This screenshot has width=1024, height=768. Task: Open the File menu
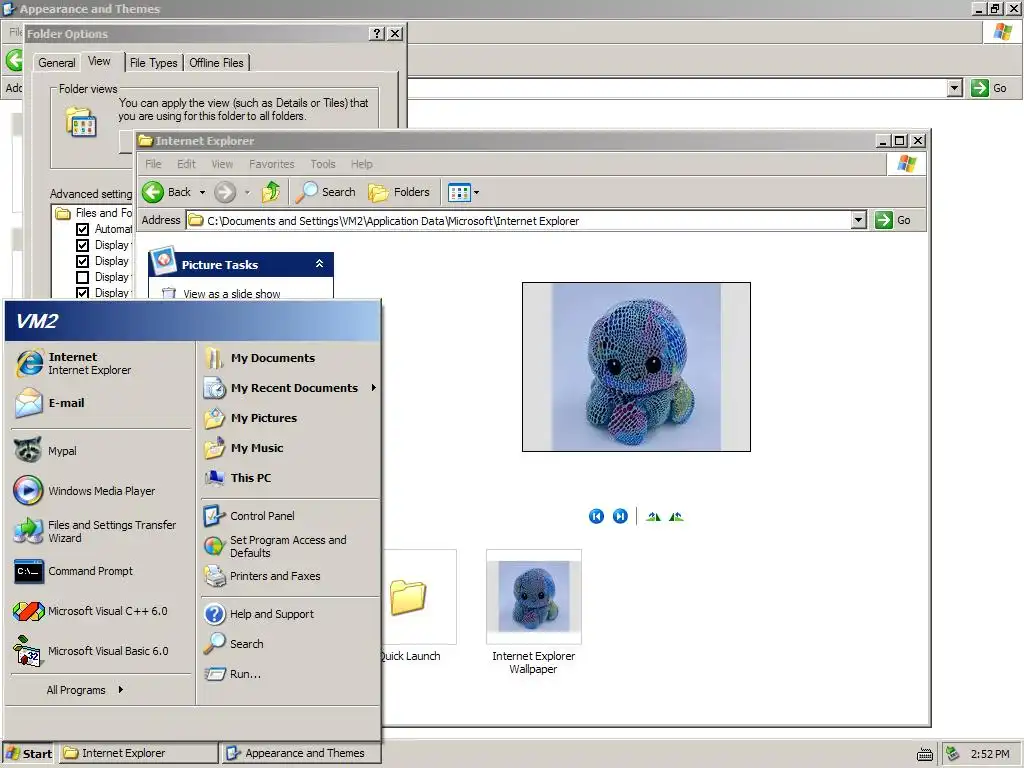click(x=153, y=164)
